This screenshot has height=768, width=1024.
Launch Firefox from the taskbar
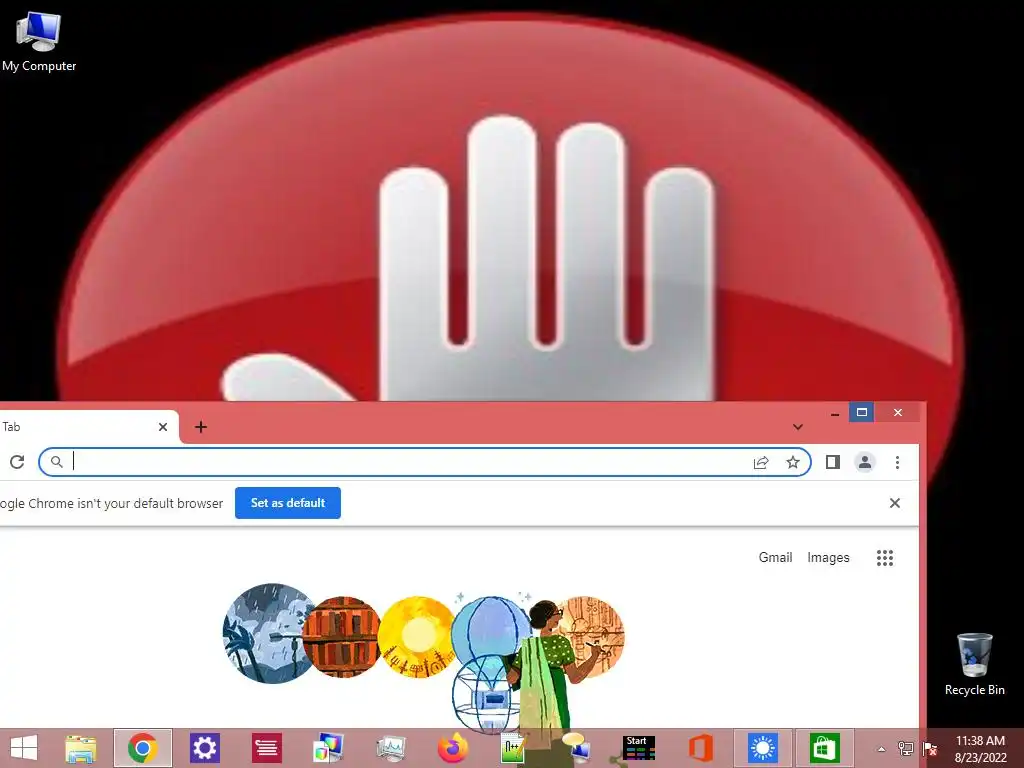pyautogui.click(x=453, y=748)
